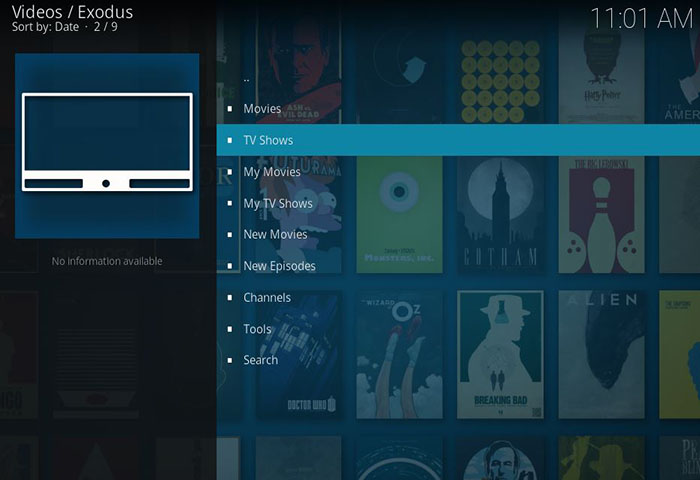This screenshot has width=700, height=480.
Task: Open the Movies category
Action: click(x=458, y=109)
